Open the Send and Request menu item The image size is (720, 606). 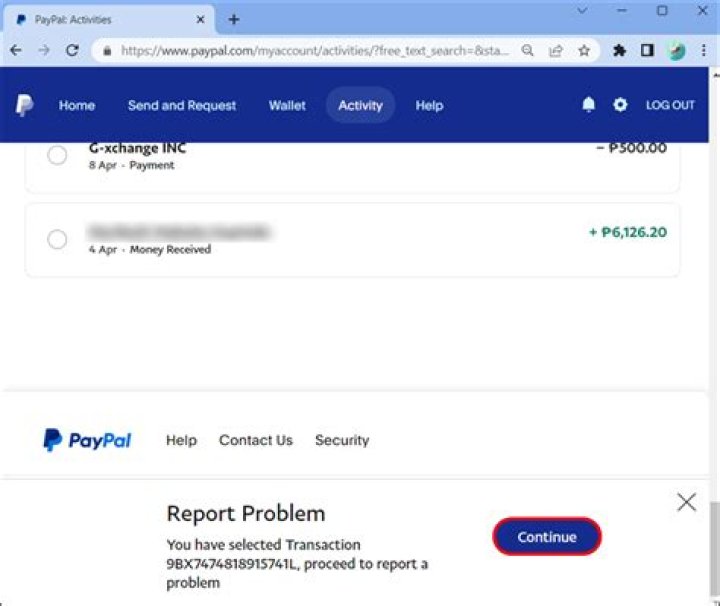pyautogui.click(x=182, y=105)
